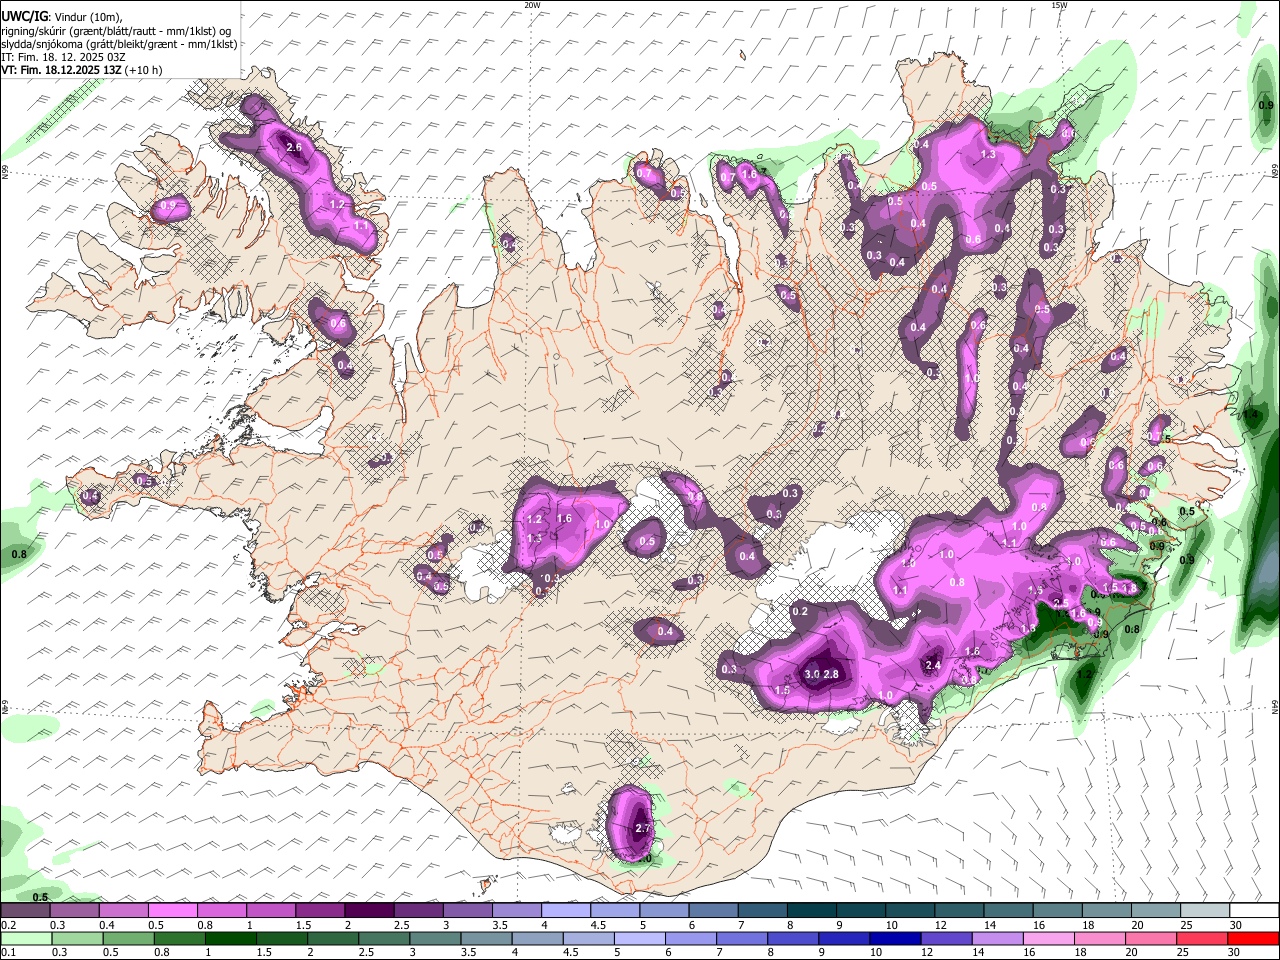Click the 'Vindur (10m)' label

coord(88,16)
